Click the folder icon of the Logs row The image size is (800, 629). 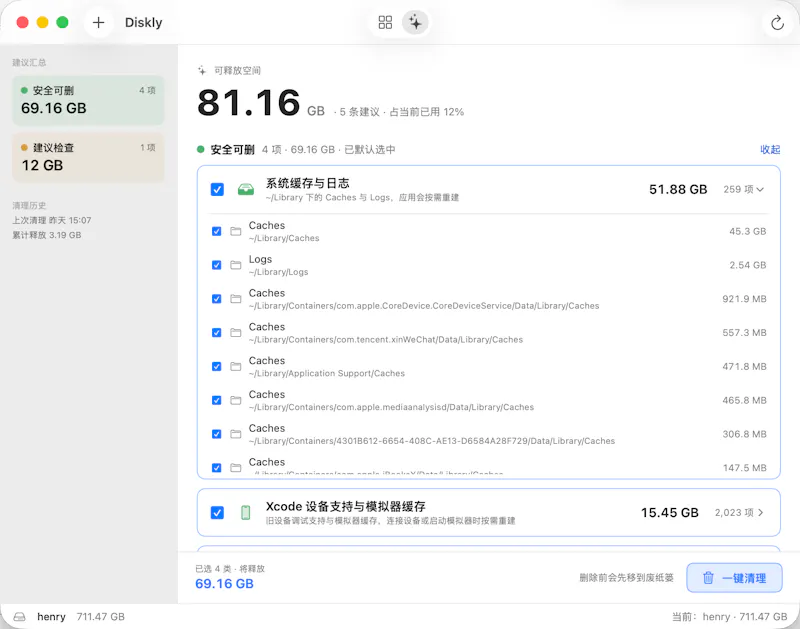tap(236, 265)
